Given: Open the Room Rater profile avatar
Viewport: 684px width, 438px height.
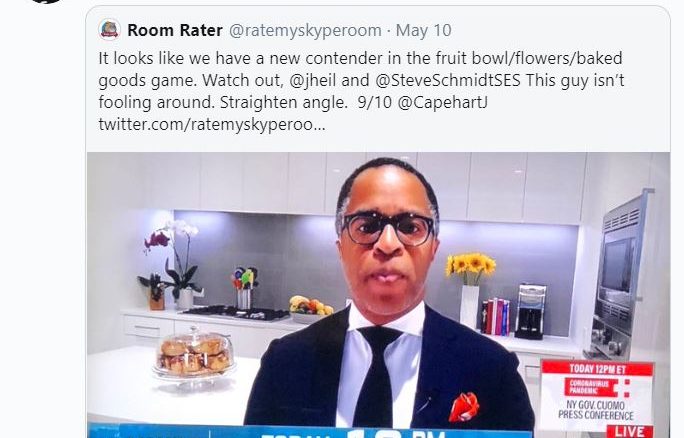Looking at the screenshot, I should (109, 30).
